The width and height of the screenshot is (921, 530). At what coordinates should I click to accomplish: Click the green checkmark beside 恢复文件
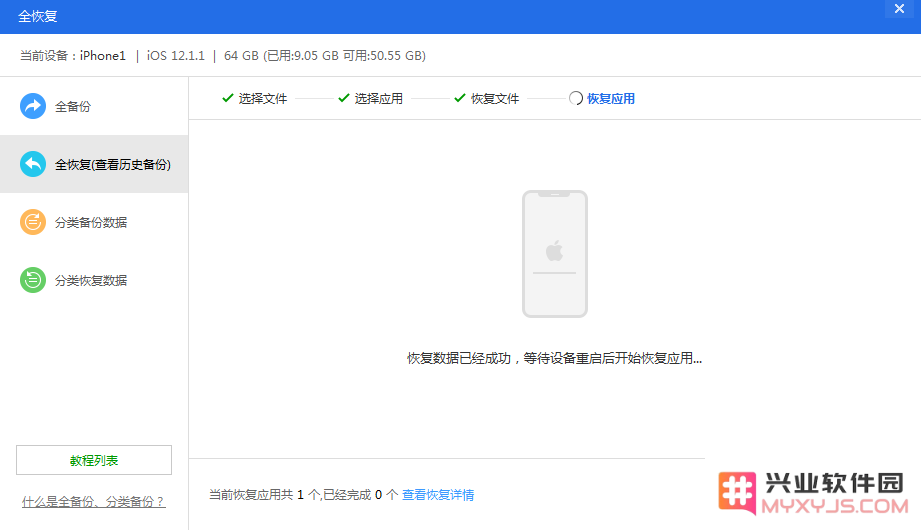tap(460, 98)
